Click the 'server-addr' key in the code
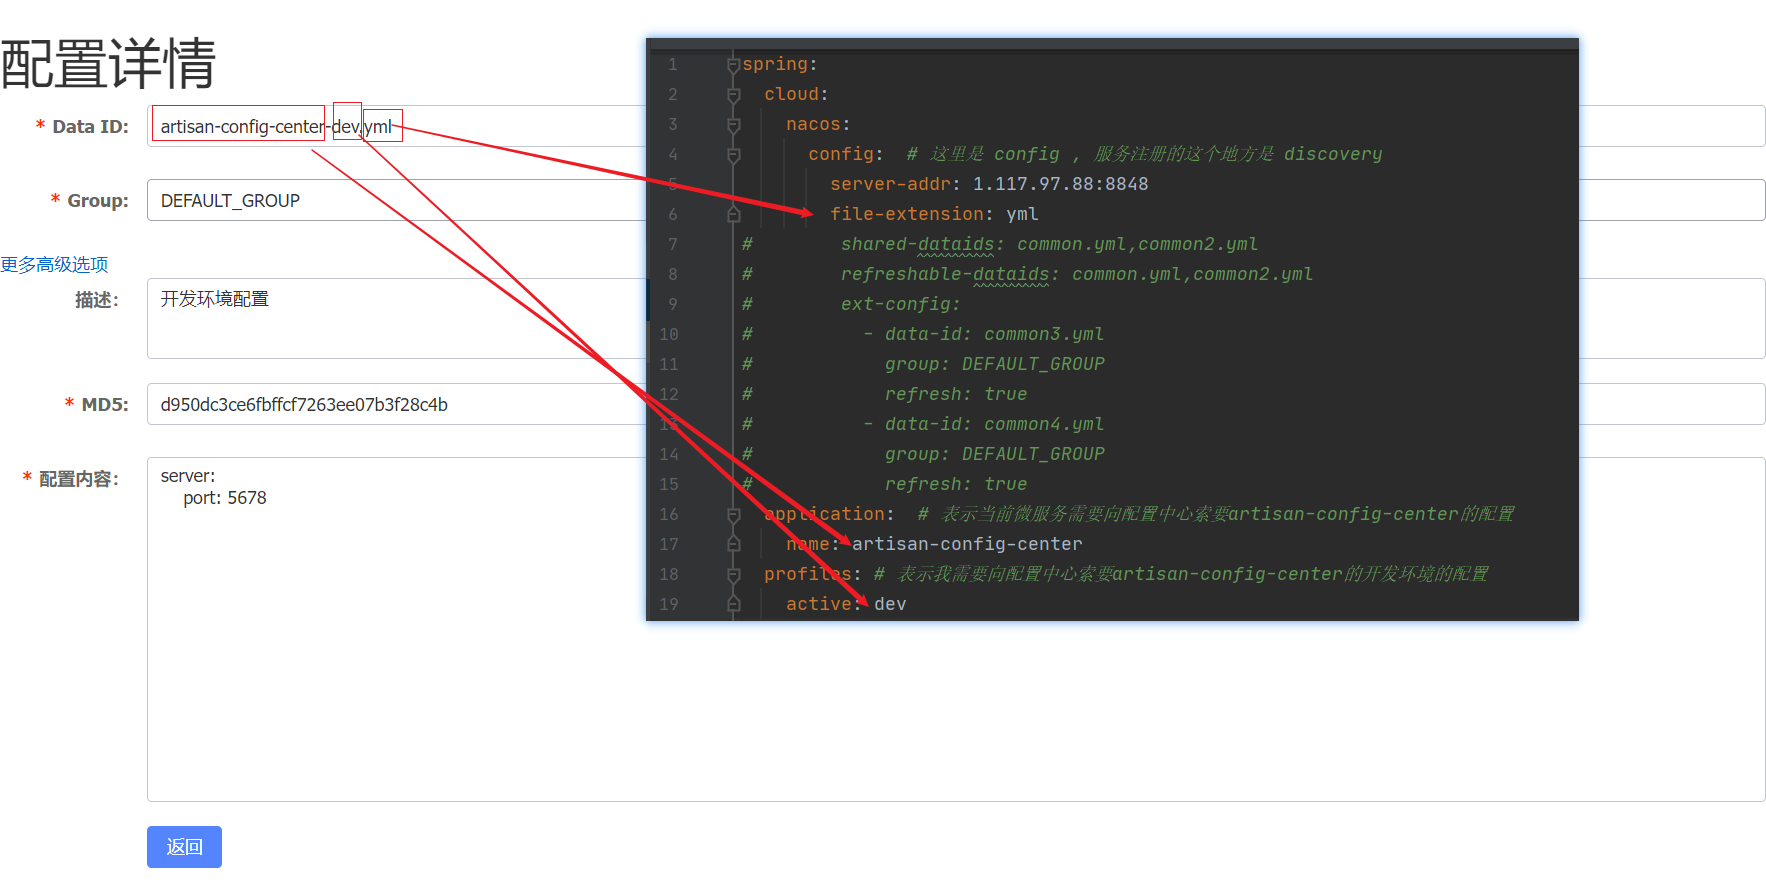The image size is (1766, 891). pyautogui.click(x=890, y=184)
